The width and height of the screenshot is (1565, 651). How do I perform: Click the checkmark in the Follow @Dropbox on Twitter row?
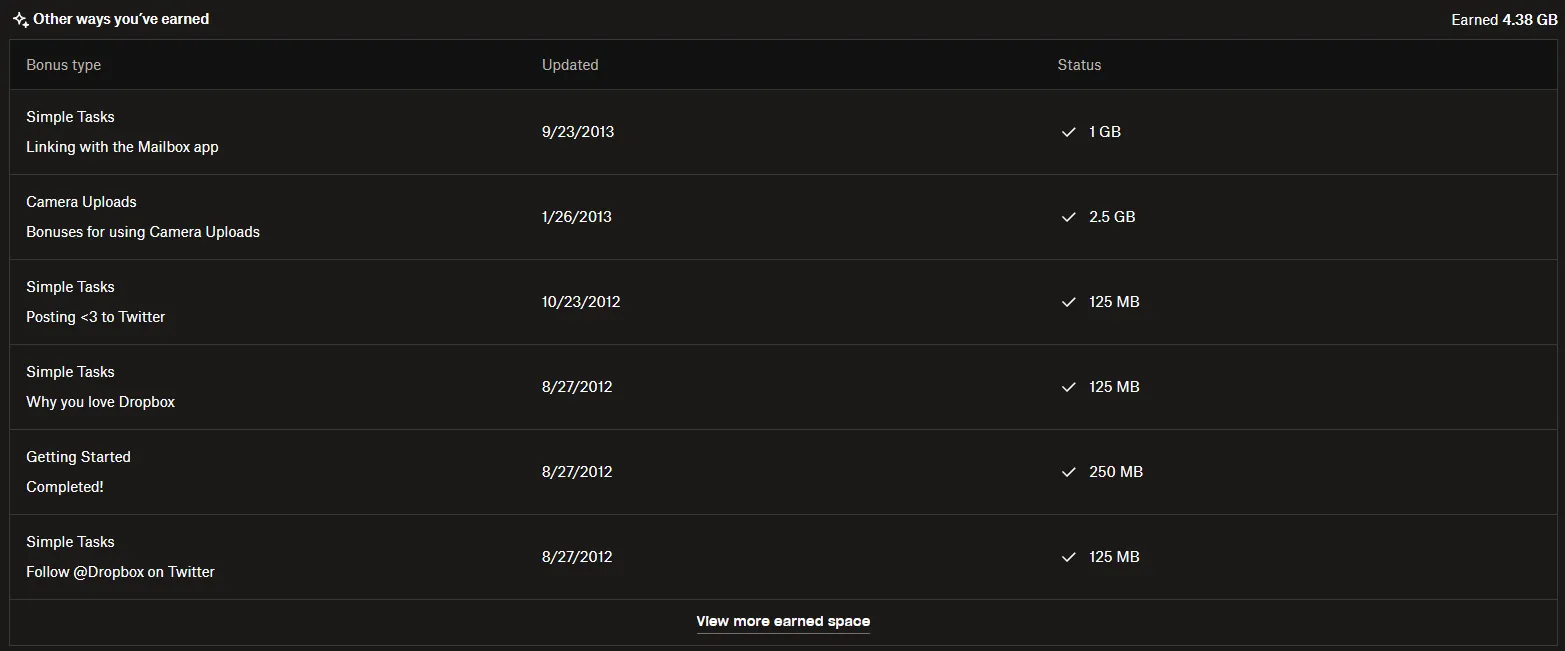tap(1068, 557)
